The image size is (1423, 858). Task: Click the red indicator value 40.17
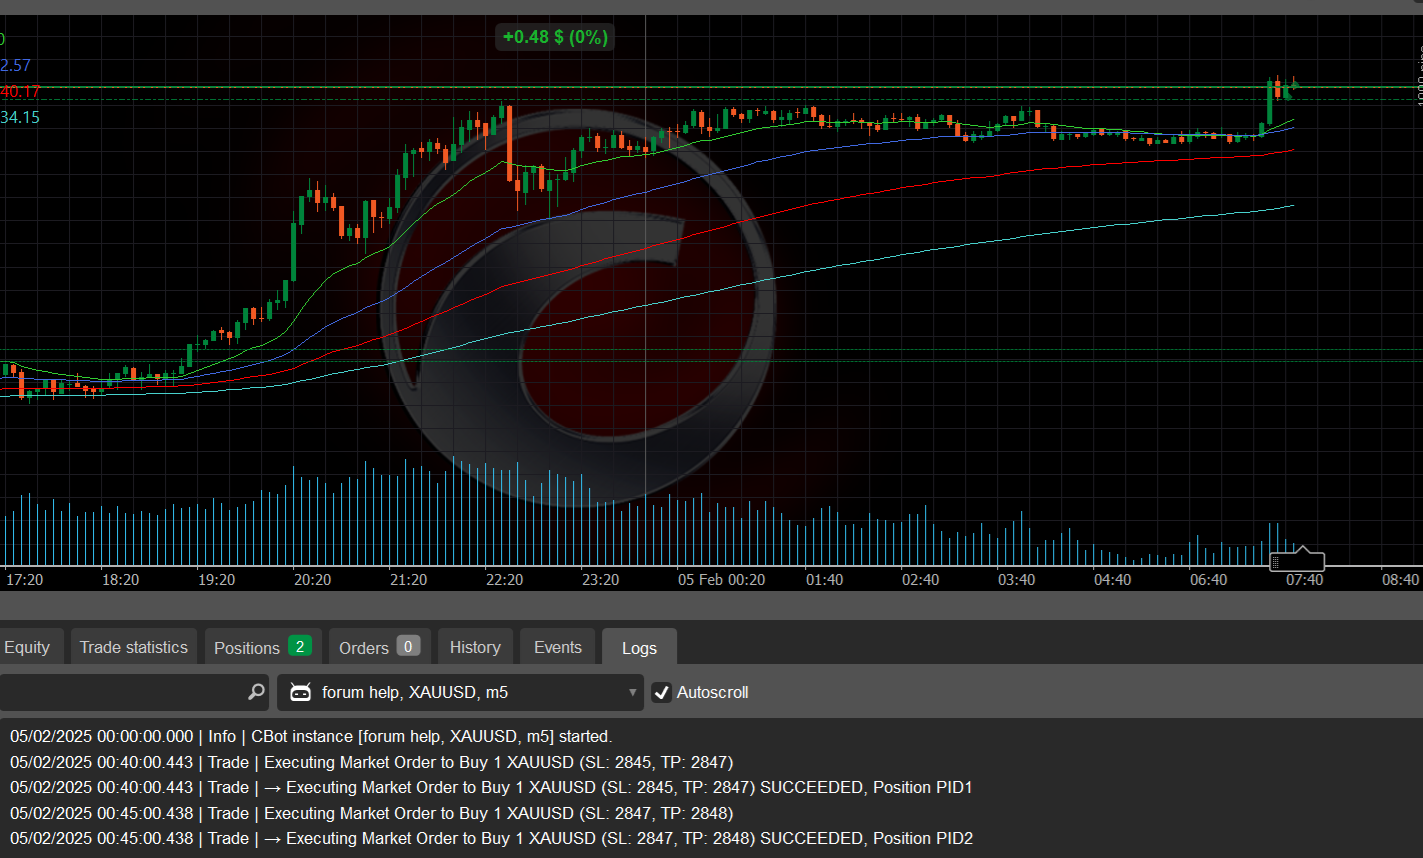coord(20,92)
